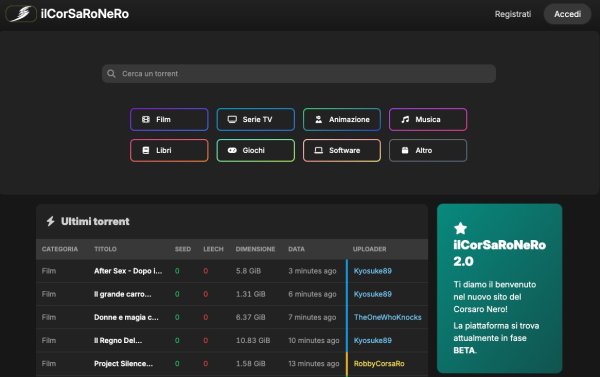Open the After Sex torrent title
Screen dimensions: 600x377
[x=128, y=271]
